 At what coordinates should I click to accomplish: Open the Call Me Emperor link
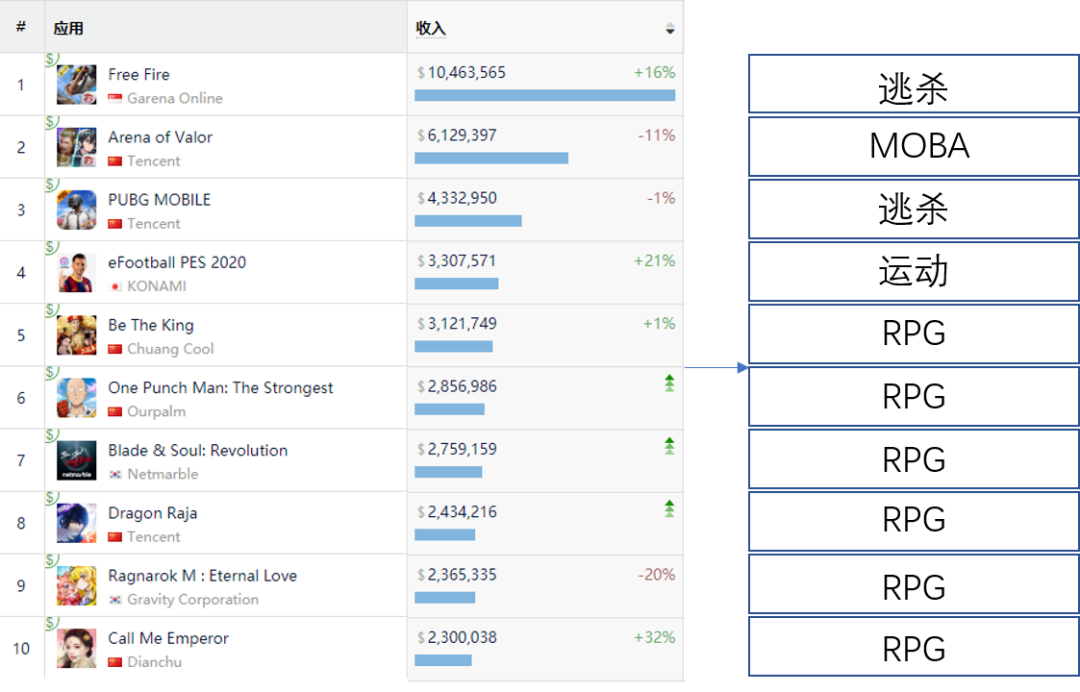pyautogui.click(x=168, y=638)
